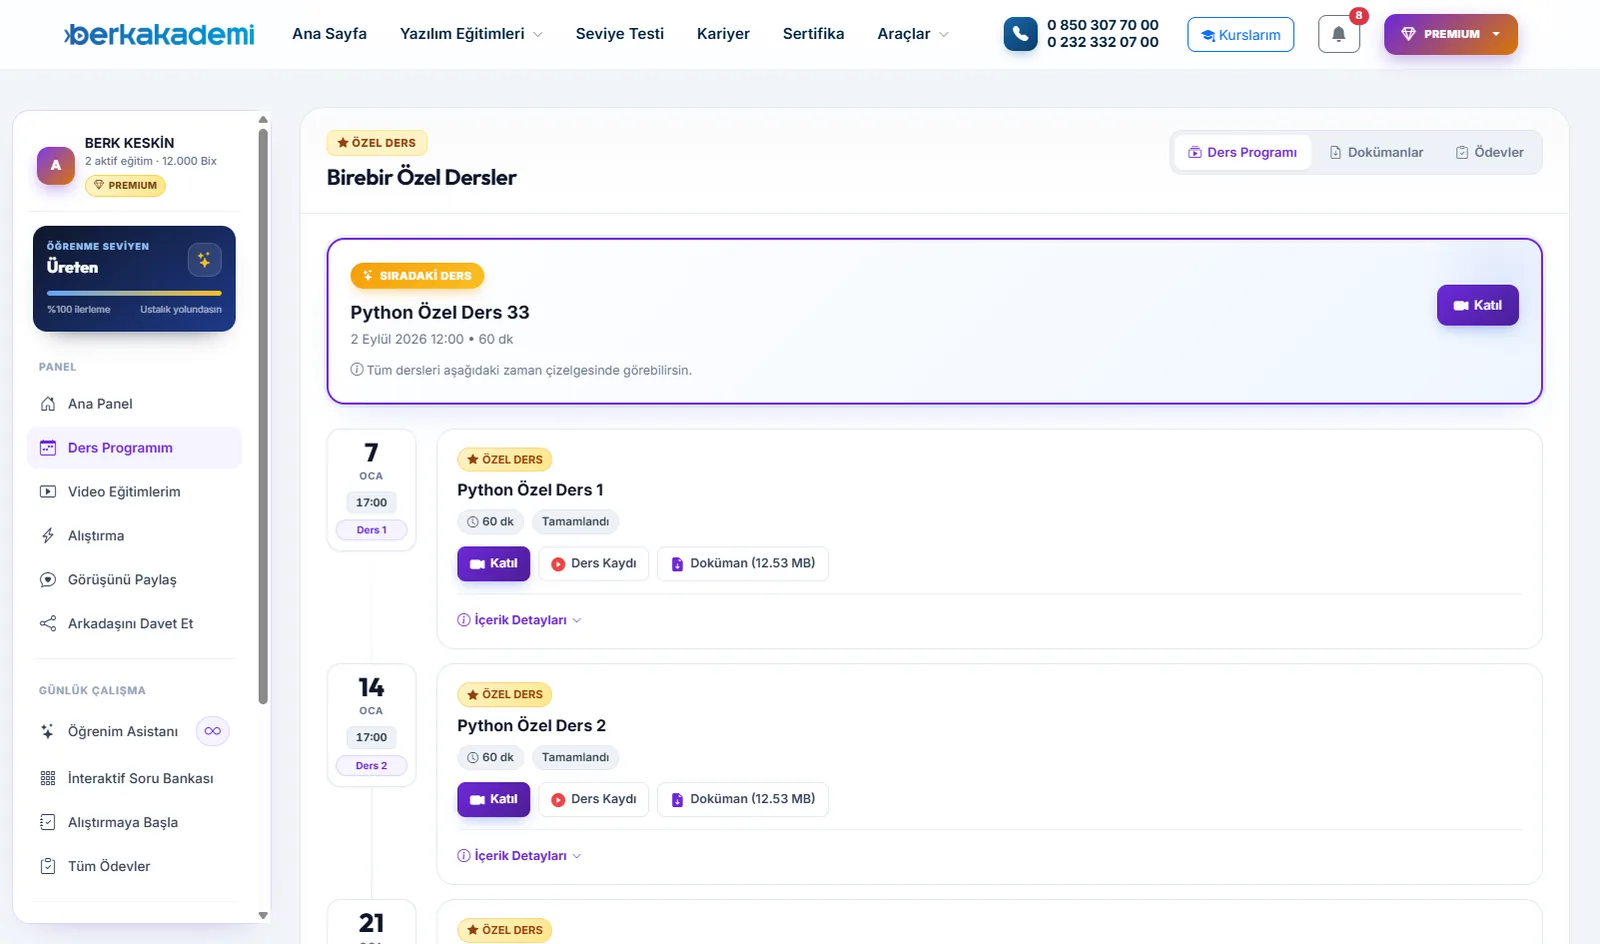Image resolution: width=1600 pixels, height=944 pixels.
Task: Open Tüm Ödevler in the sidebar
Action: (x=134, y=867)
